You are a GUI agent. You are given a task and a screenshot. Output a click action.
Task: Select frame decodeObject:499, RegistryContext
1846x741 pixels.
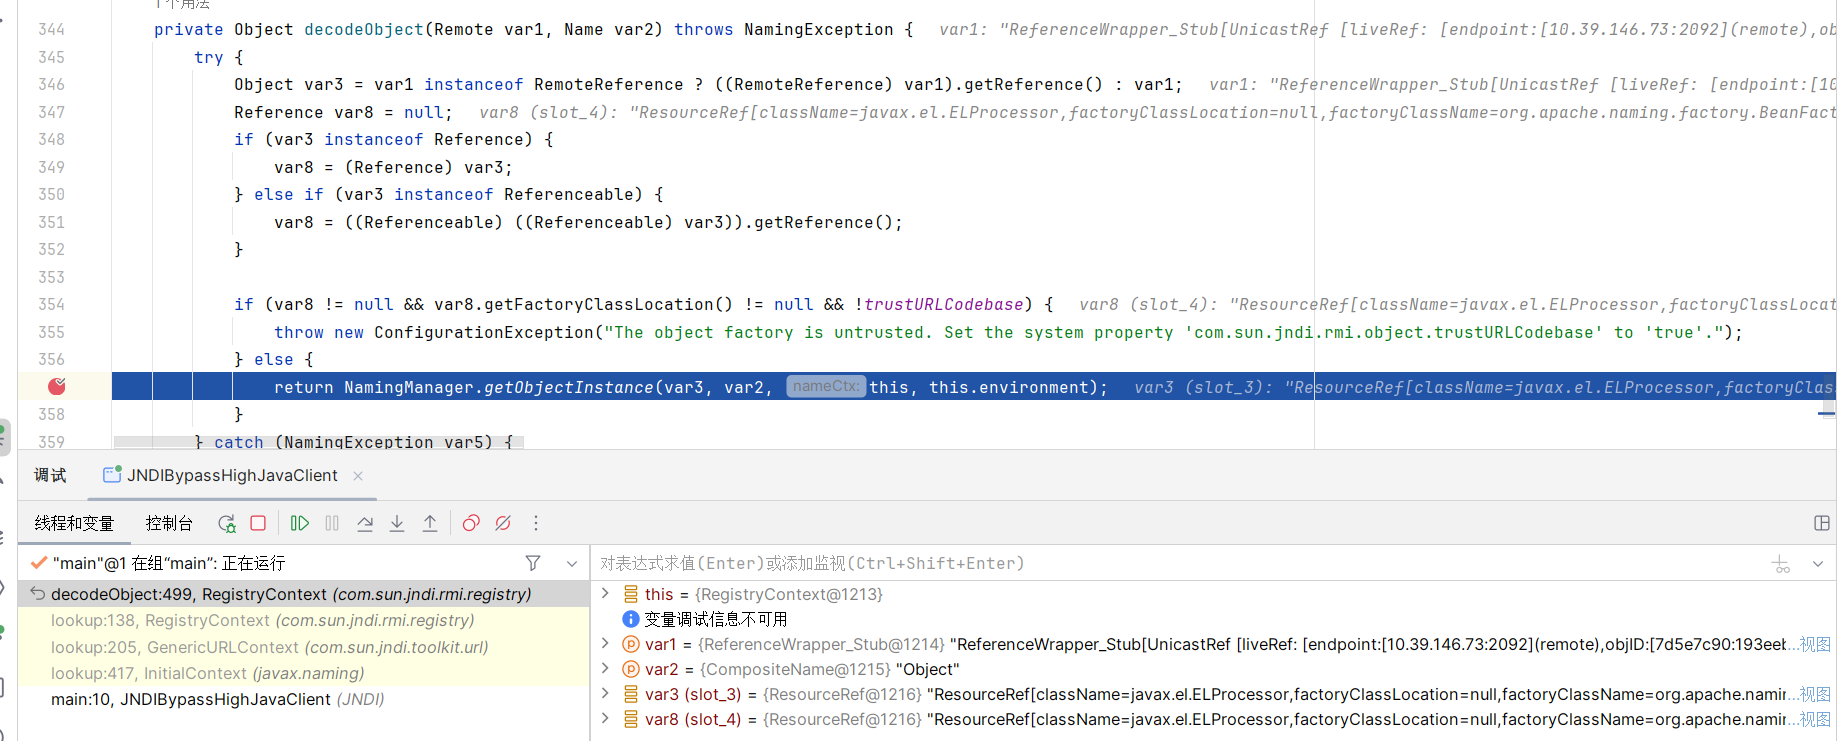[x=304, y=594]
